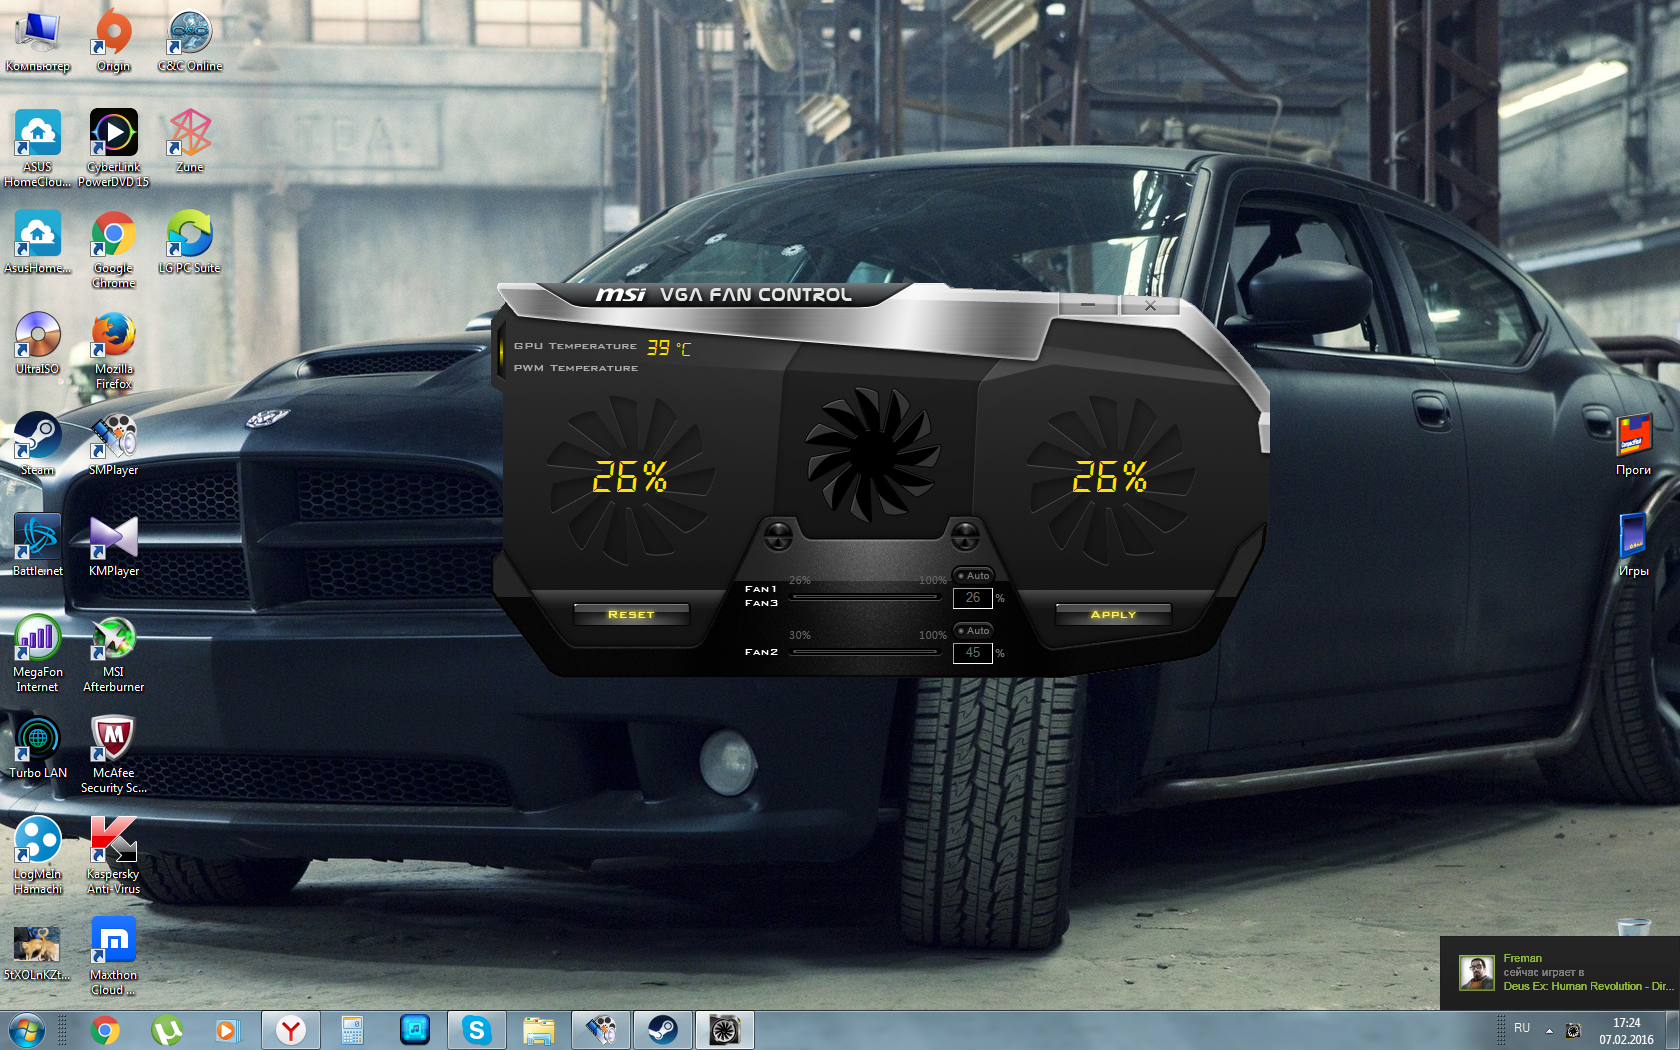Select the Turbo LAN desktop icon
Viewport: 1680px width, 1050px height.
(x=38, y=747)
